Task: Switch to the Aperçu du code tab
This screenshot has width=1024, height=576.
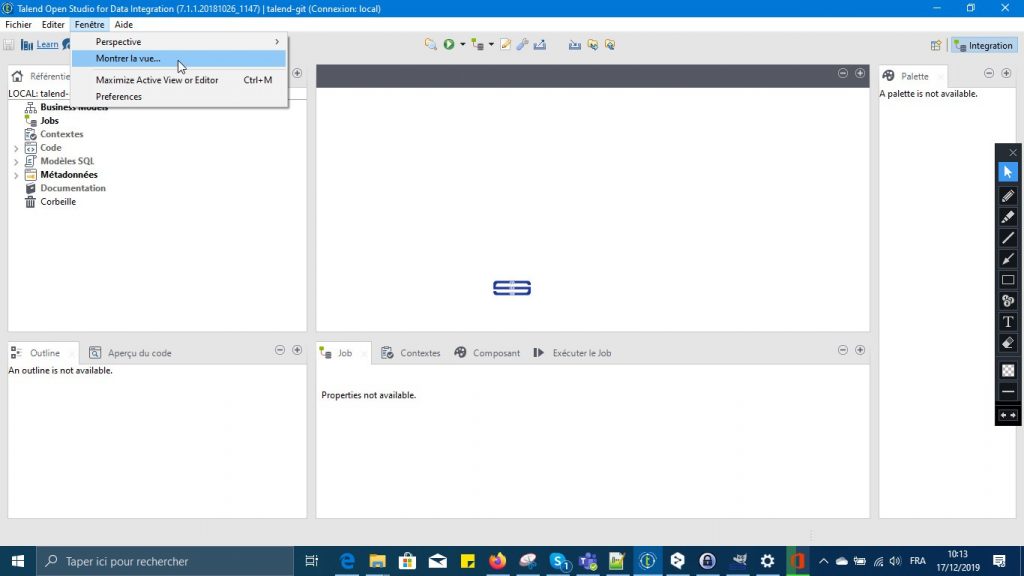Action: click(x=131, y=353)
